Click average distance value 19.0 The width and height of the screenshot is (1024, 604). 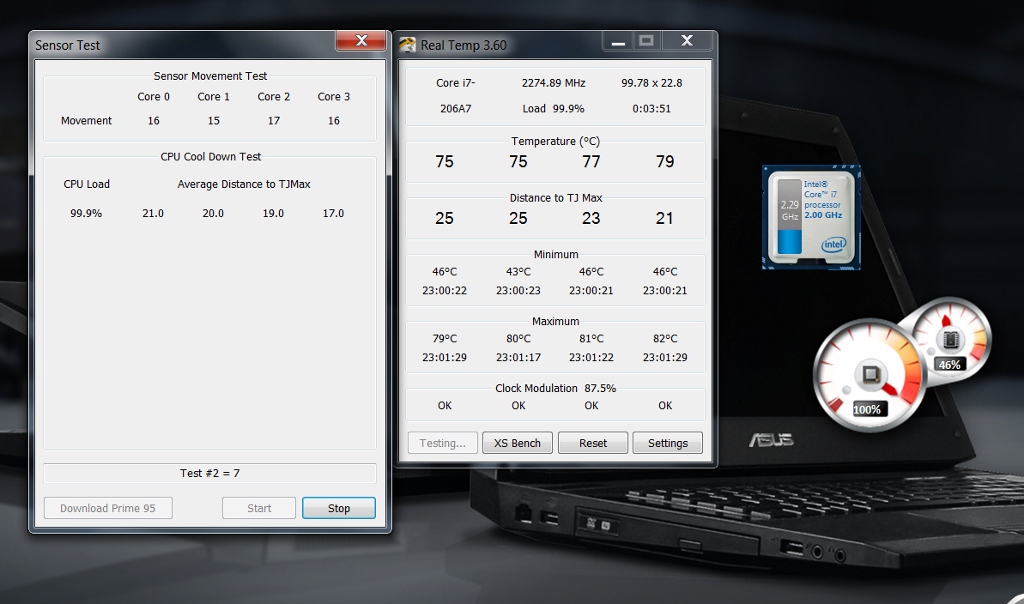[x=273, y=214]
